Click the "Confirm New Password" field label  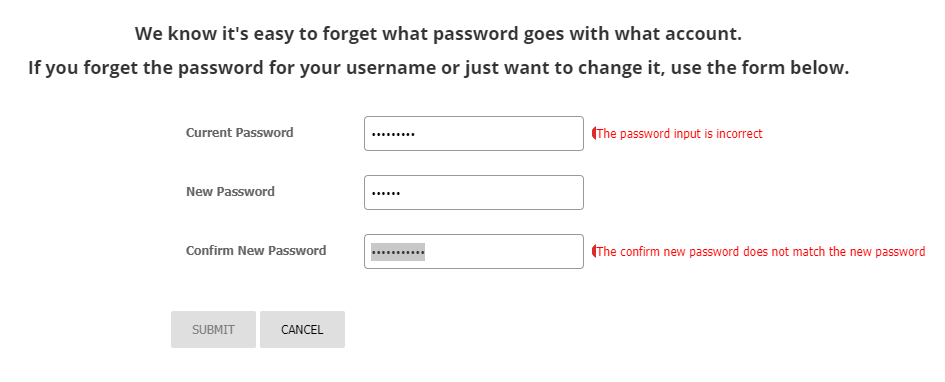[256, 251]
